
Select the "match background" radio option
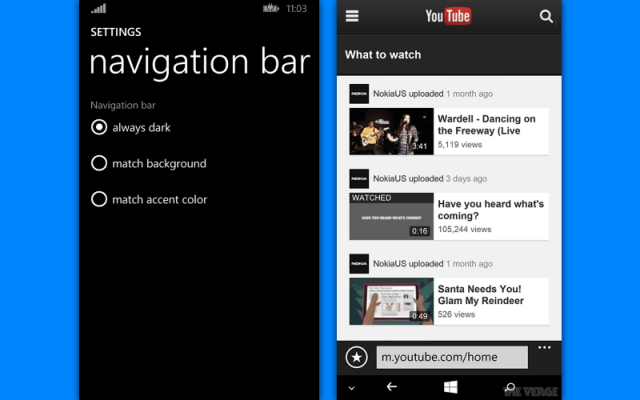pos(99,163)
